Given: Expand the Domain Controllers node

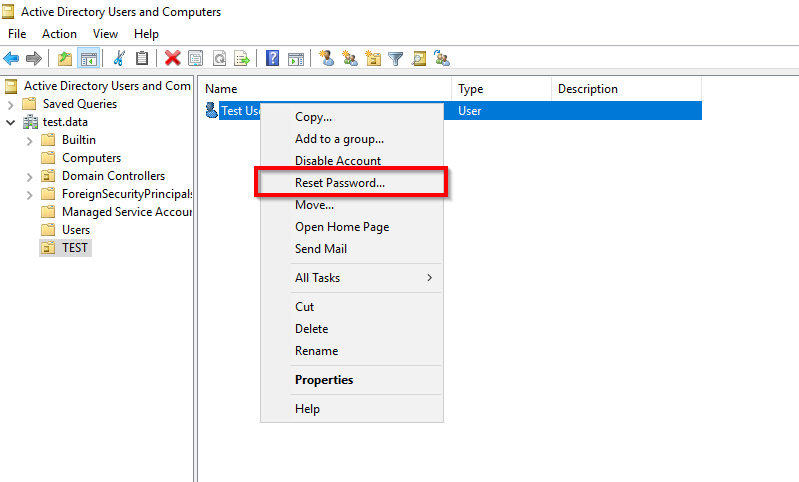Looking at the screenshot, I should tap(30, 176).
